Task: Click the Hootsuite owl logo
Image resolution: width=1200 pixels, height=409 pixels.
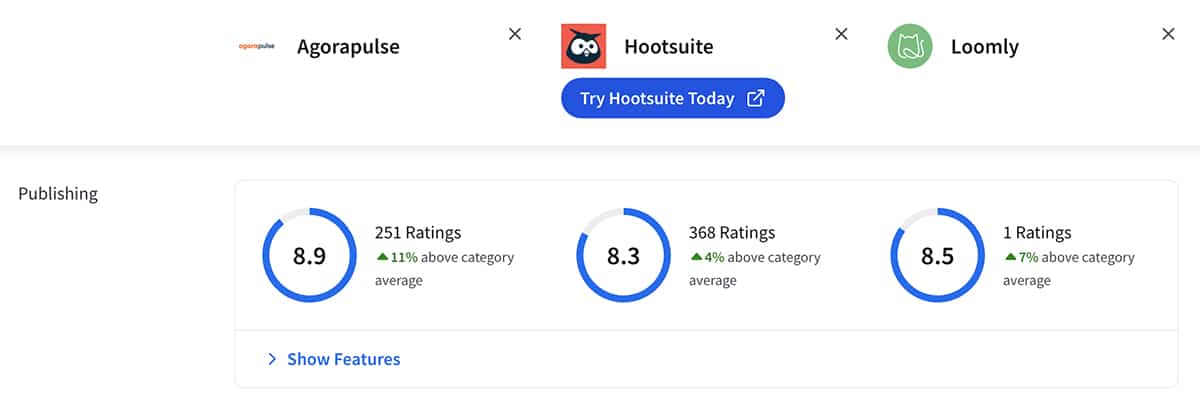Action: [x=583, y=46]
